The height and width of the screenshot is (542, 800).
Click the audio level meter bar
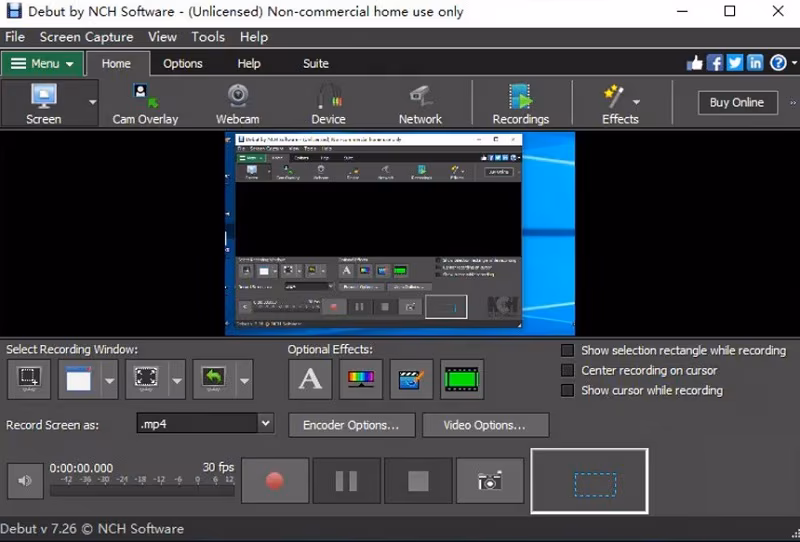click(142, 490)
